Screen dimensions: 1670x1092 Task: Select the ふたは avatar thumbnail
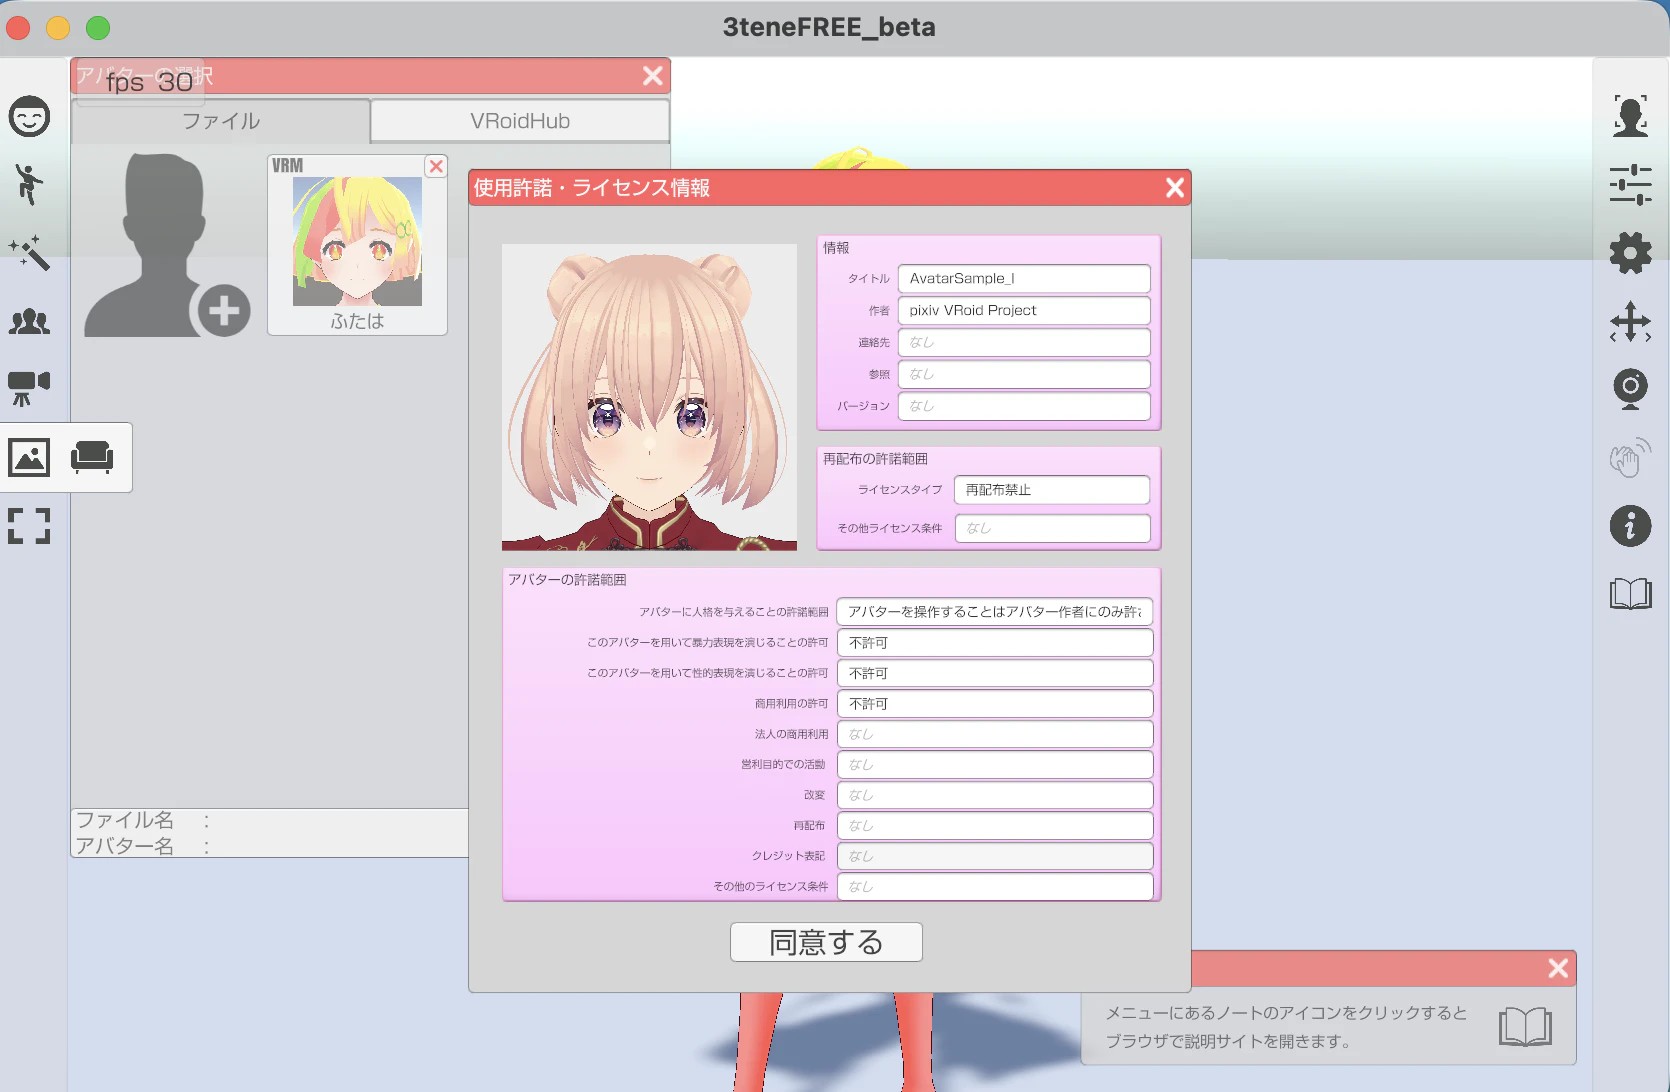[357, 245]
